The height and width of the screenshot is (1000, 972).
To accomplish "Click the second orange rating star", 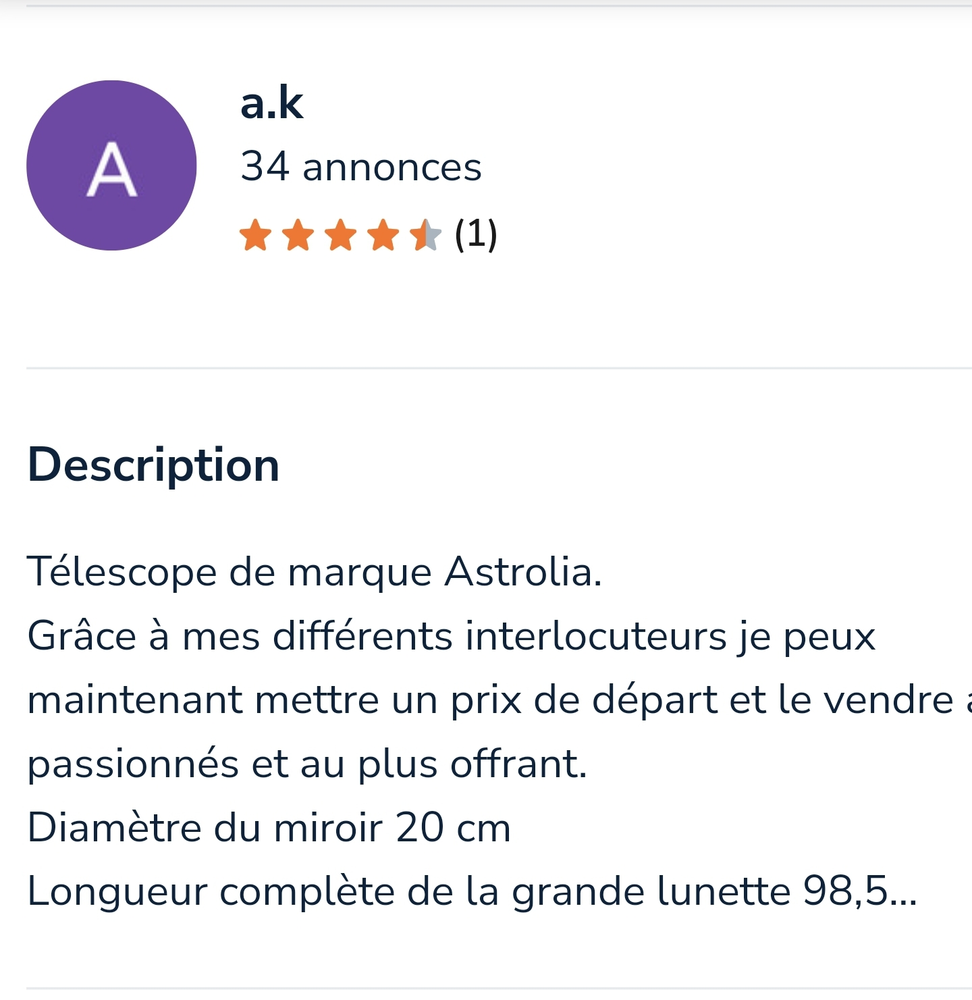I will [298, 236].
